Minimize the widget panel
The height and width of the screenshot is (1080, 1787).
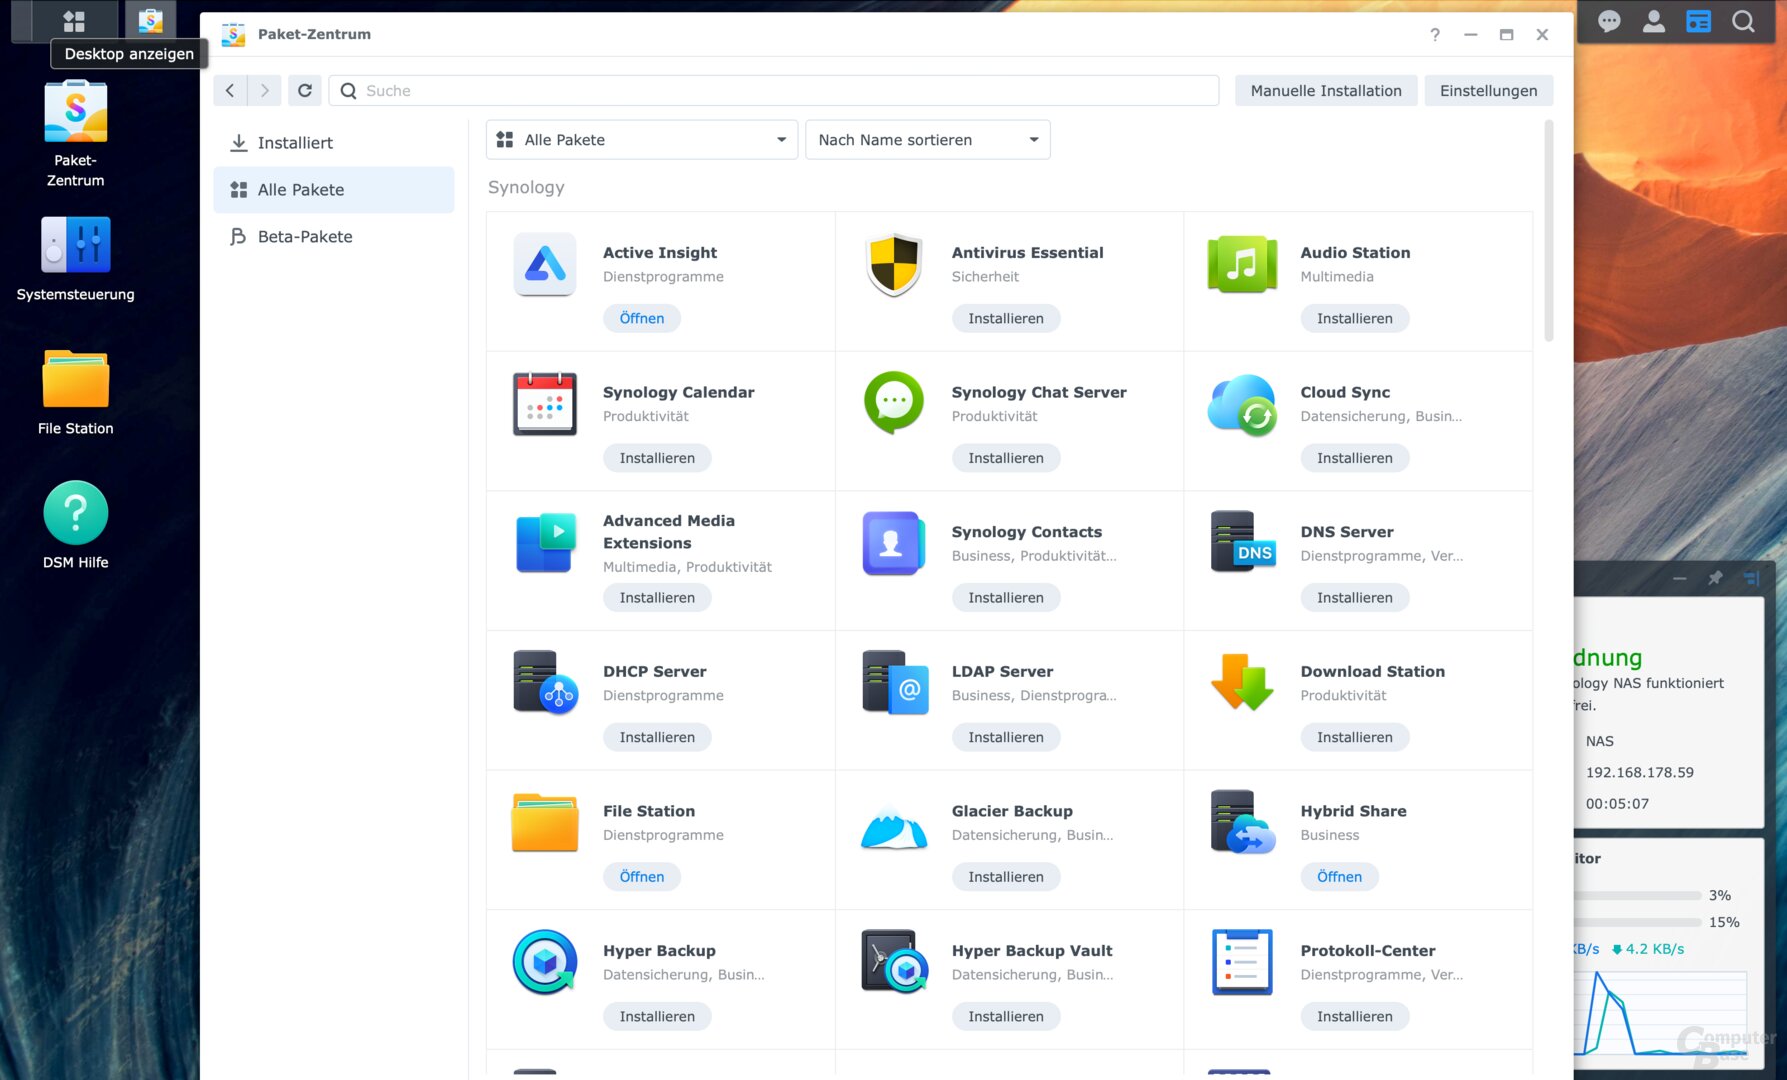tap(1680, 578)
